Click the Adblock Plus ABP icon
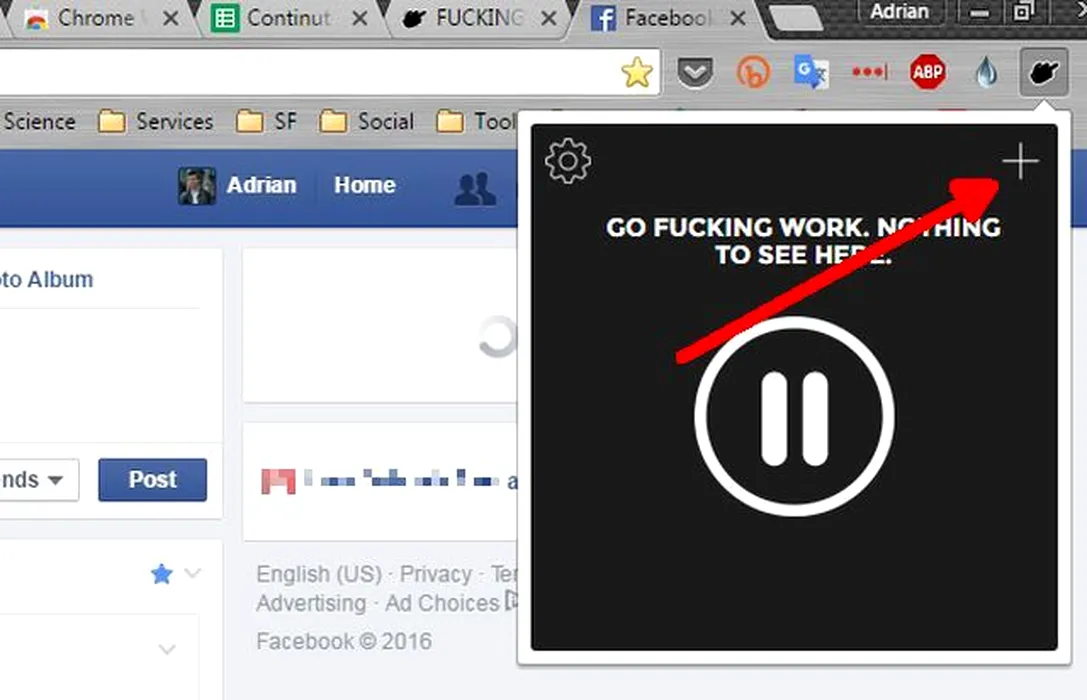The height and width of the screenshot is (700, 1087). coord(928,72)
